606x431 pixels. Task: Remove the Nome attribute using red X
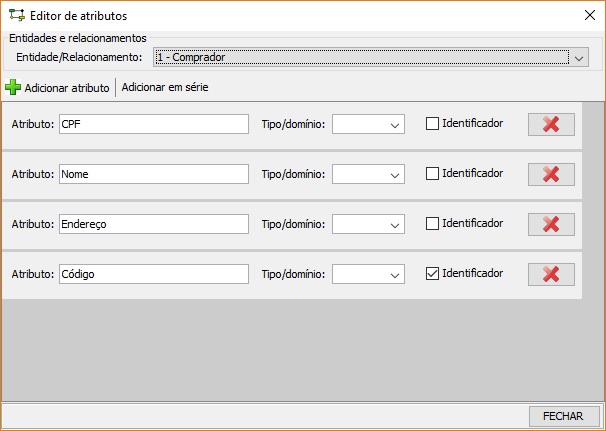pyautogui.click(x=551, y=174)
